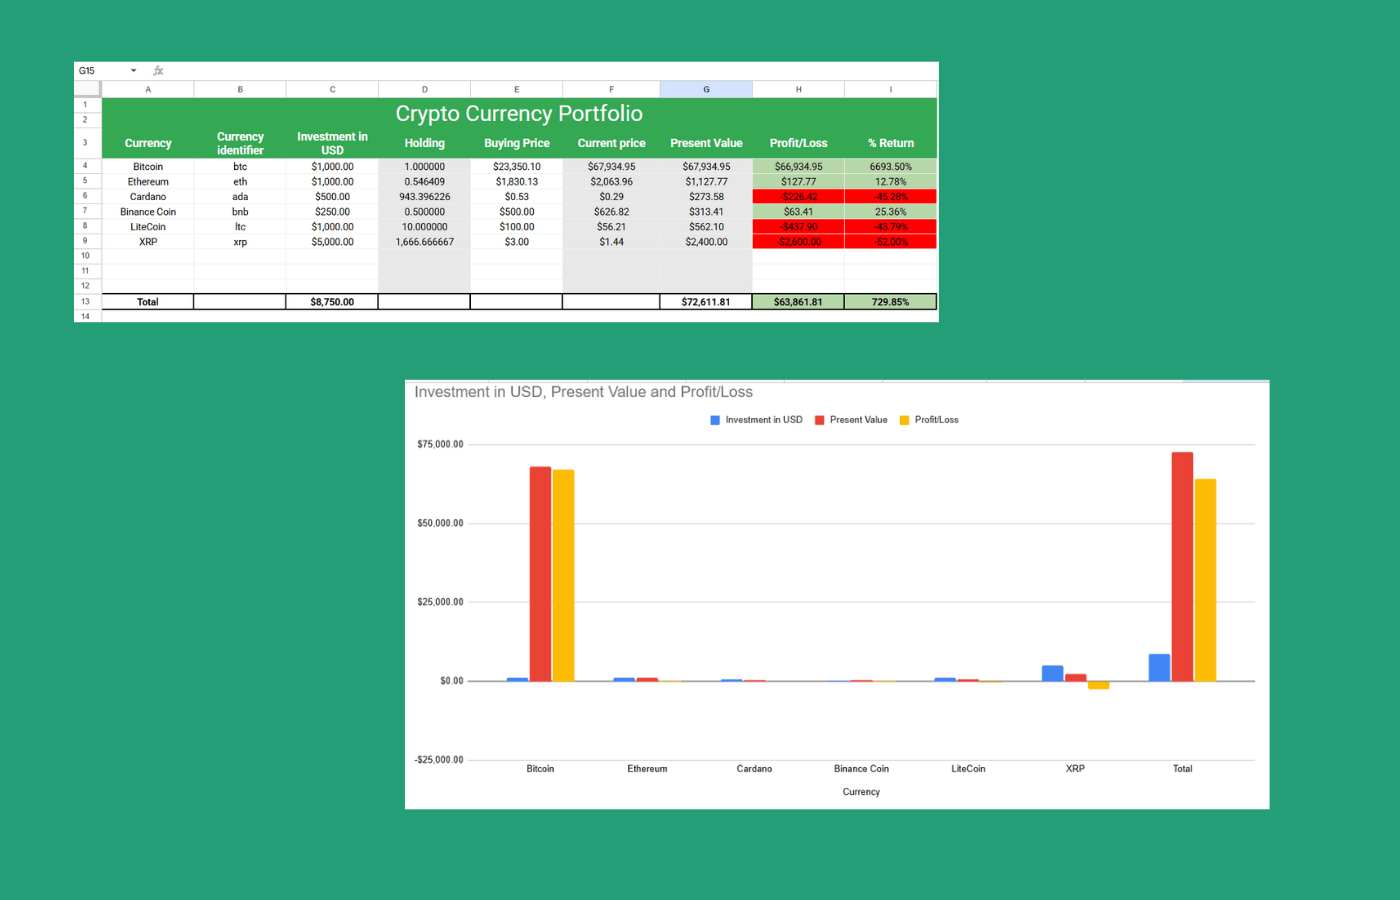The height and width of the screenshot is (900, 1400).
Task: Select column G header
Action: [x=706, y=89]
